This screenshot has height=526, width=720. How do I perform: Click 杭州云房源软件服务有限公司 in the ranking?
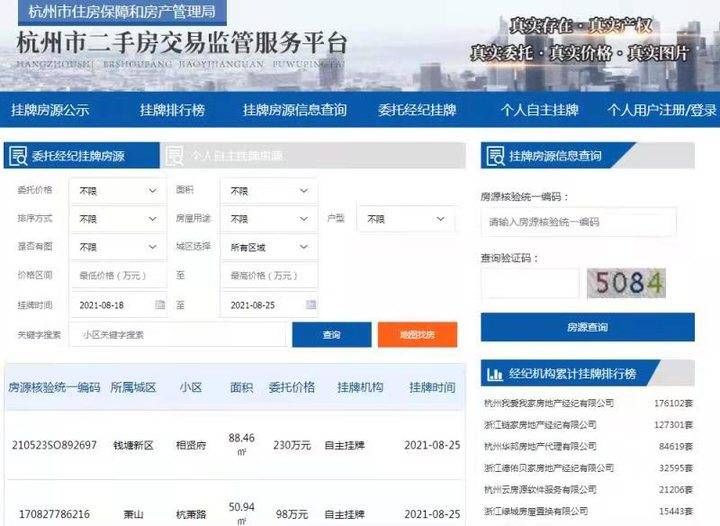point(540,489)
